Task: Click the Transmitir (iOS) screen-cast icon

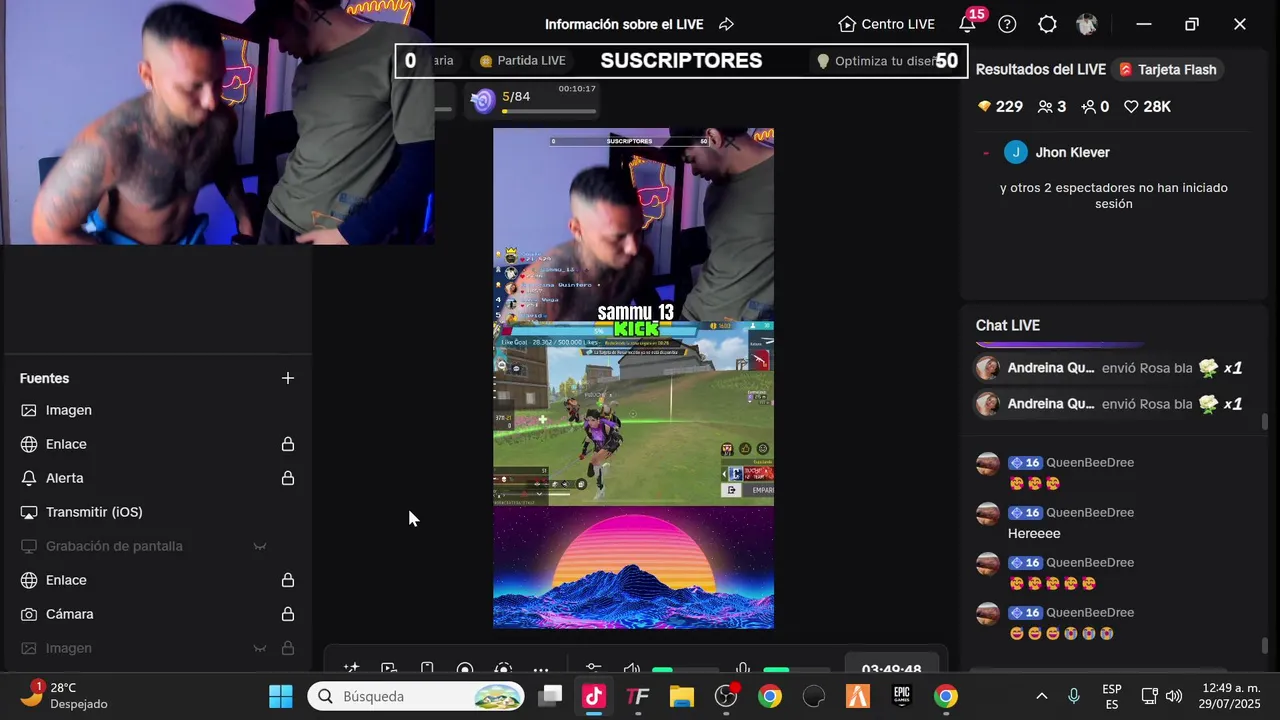Action: [29, 512]
